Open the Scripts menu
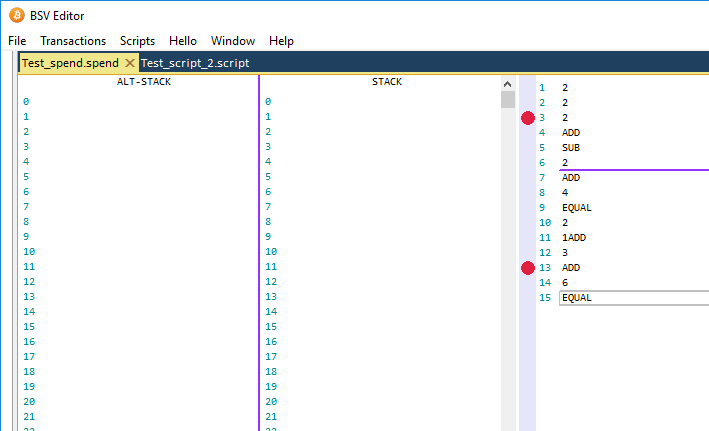This screenshot has height=431, width=709. click(137, 41)
